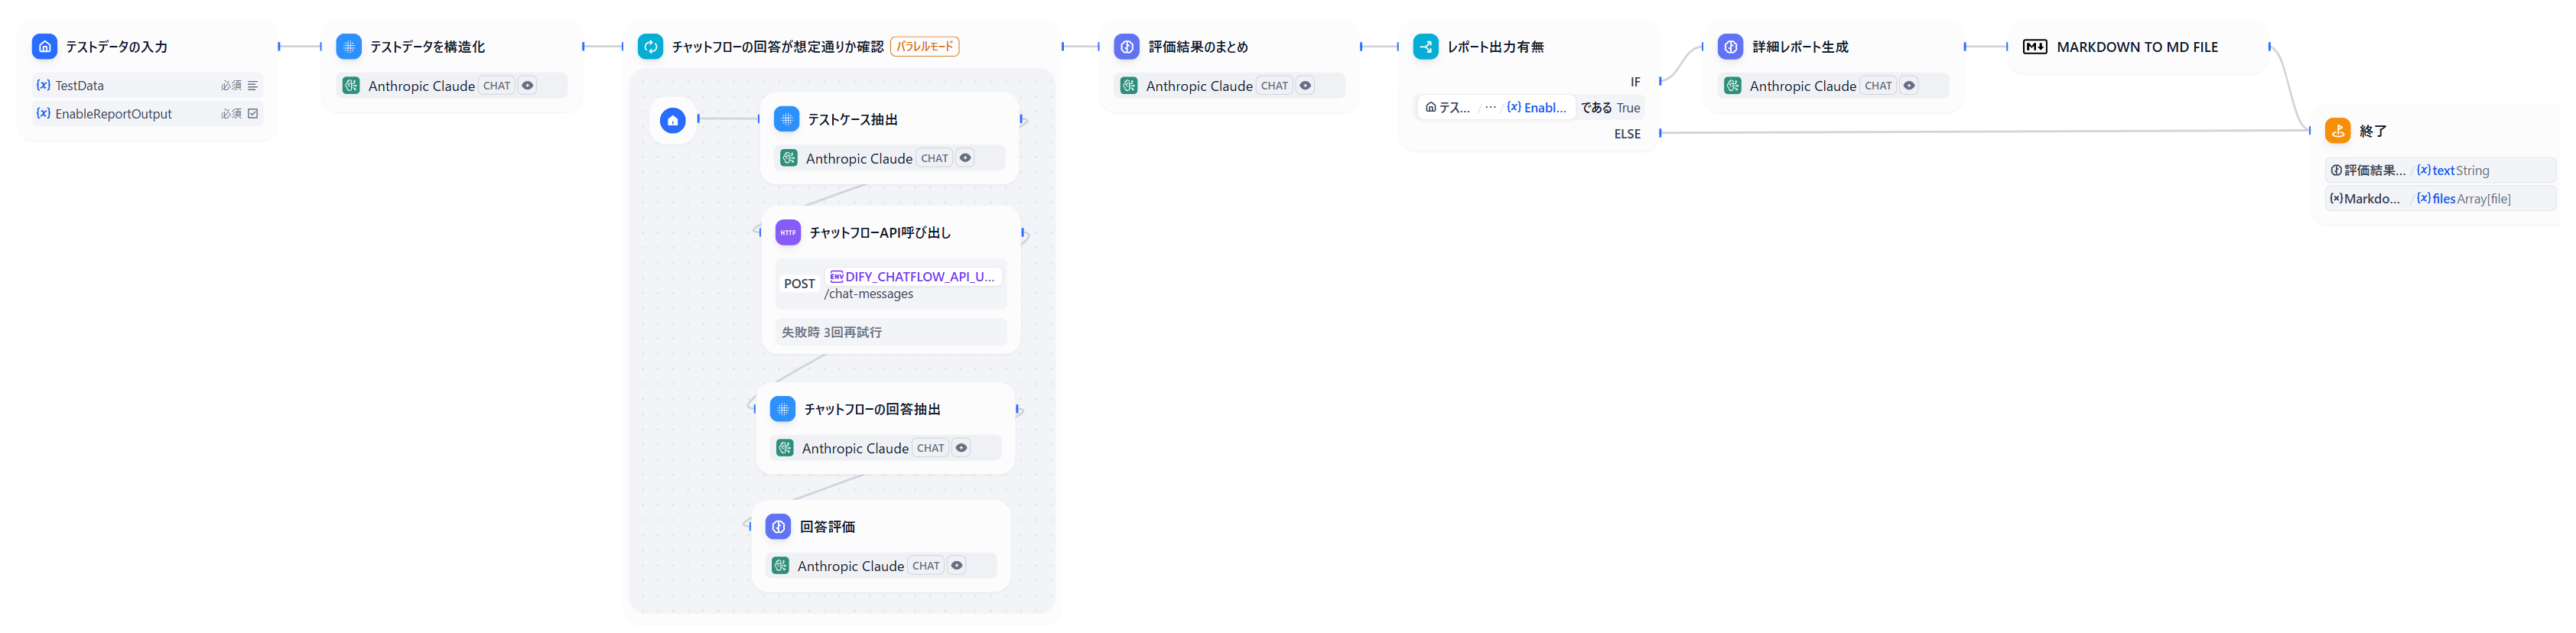This screenshot has height=633, width=2576.
Task: Select the iteration start home icon inside the loop
Action: [x=673, y=120]
